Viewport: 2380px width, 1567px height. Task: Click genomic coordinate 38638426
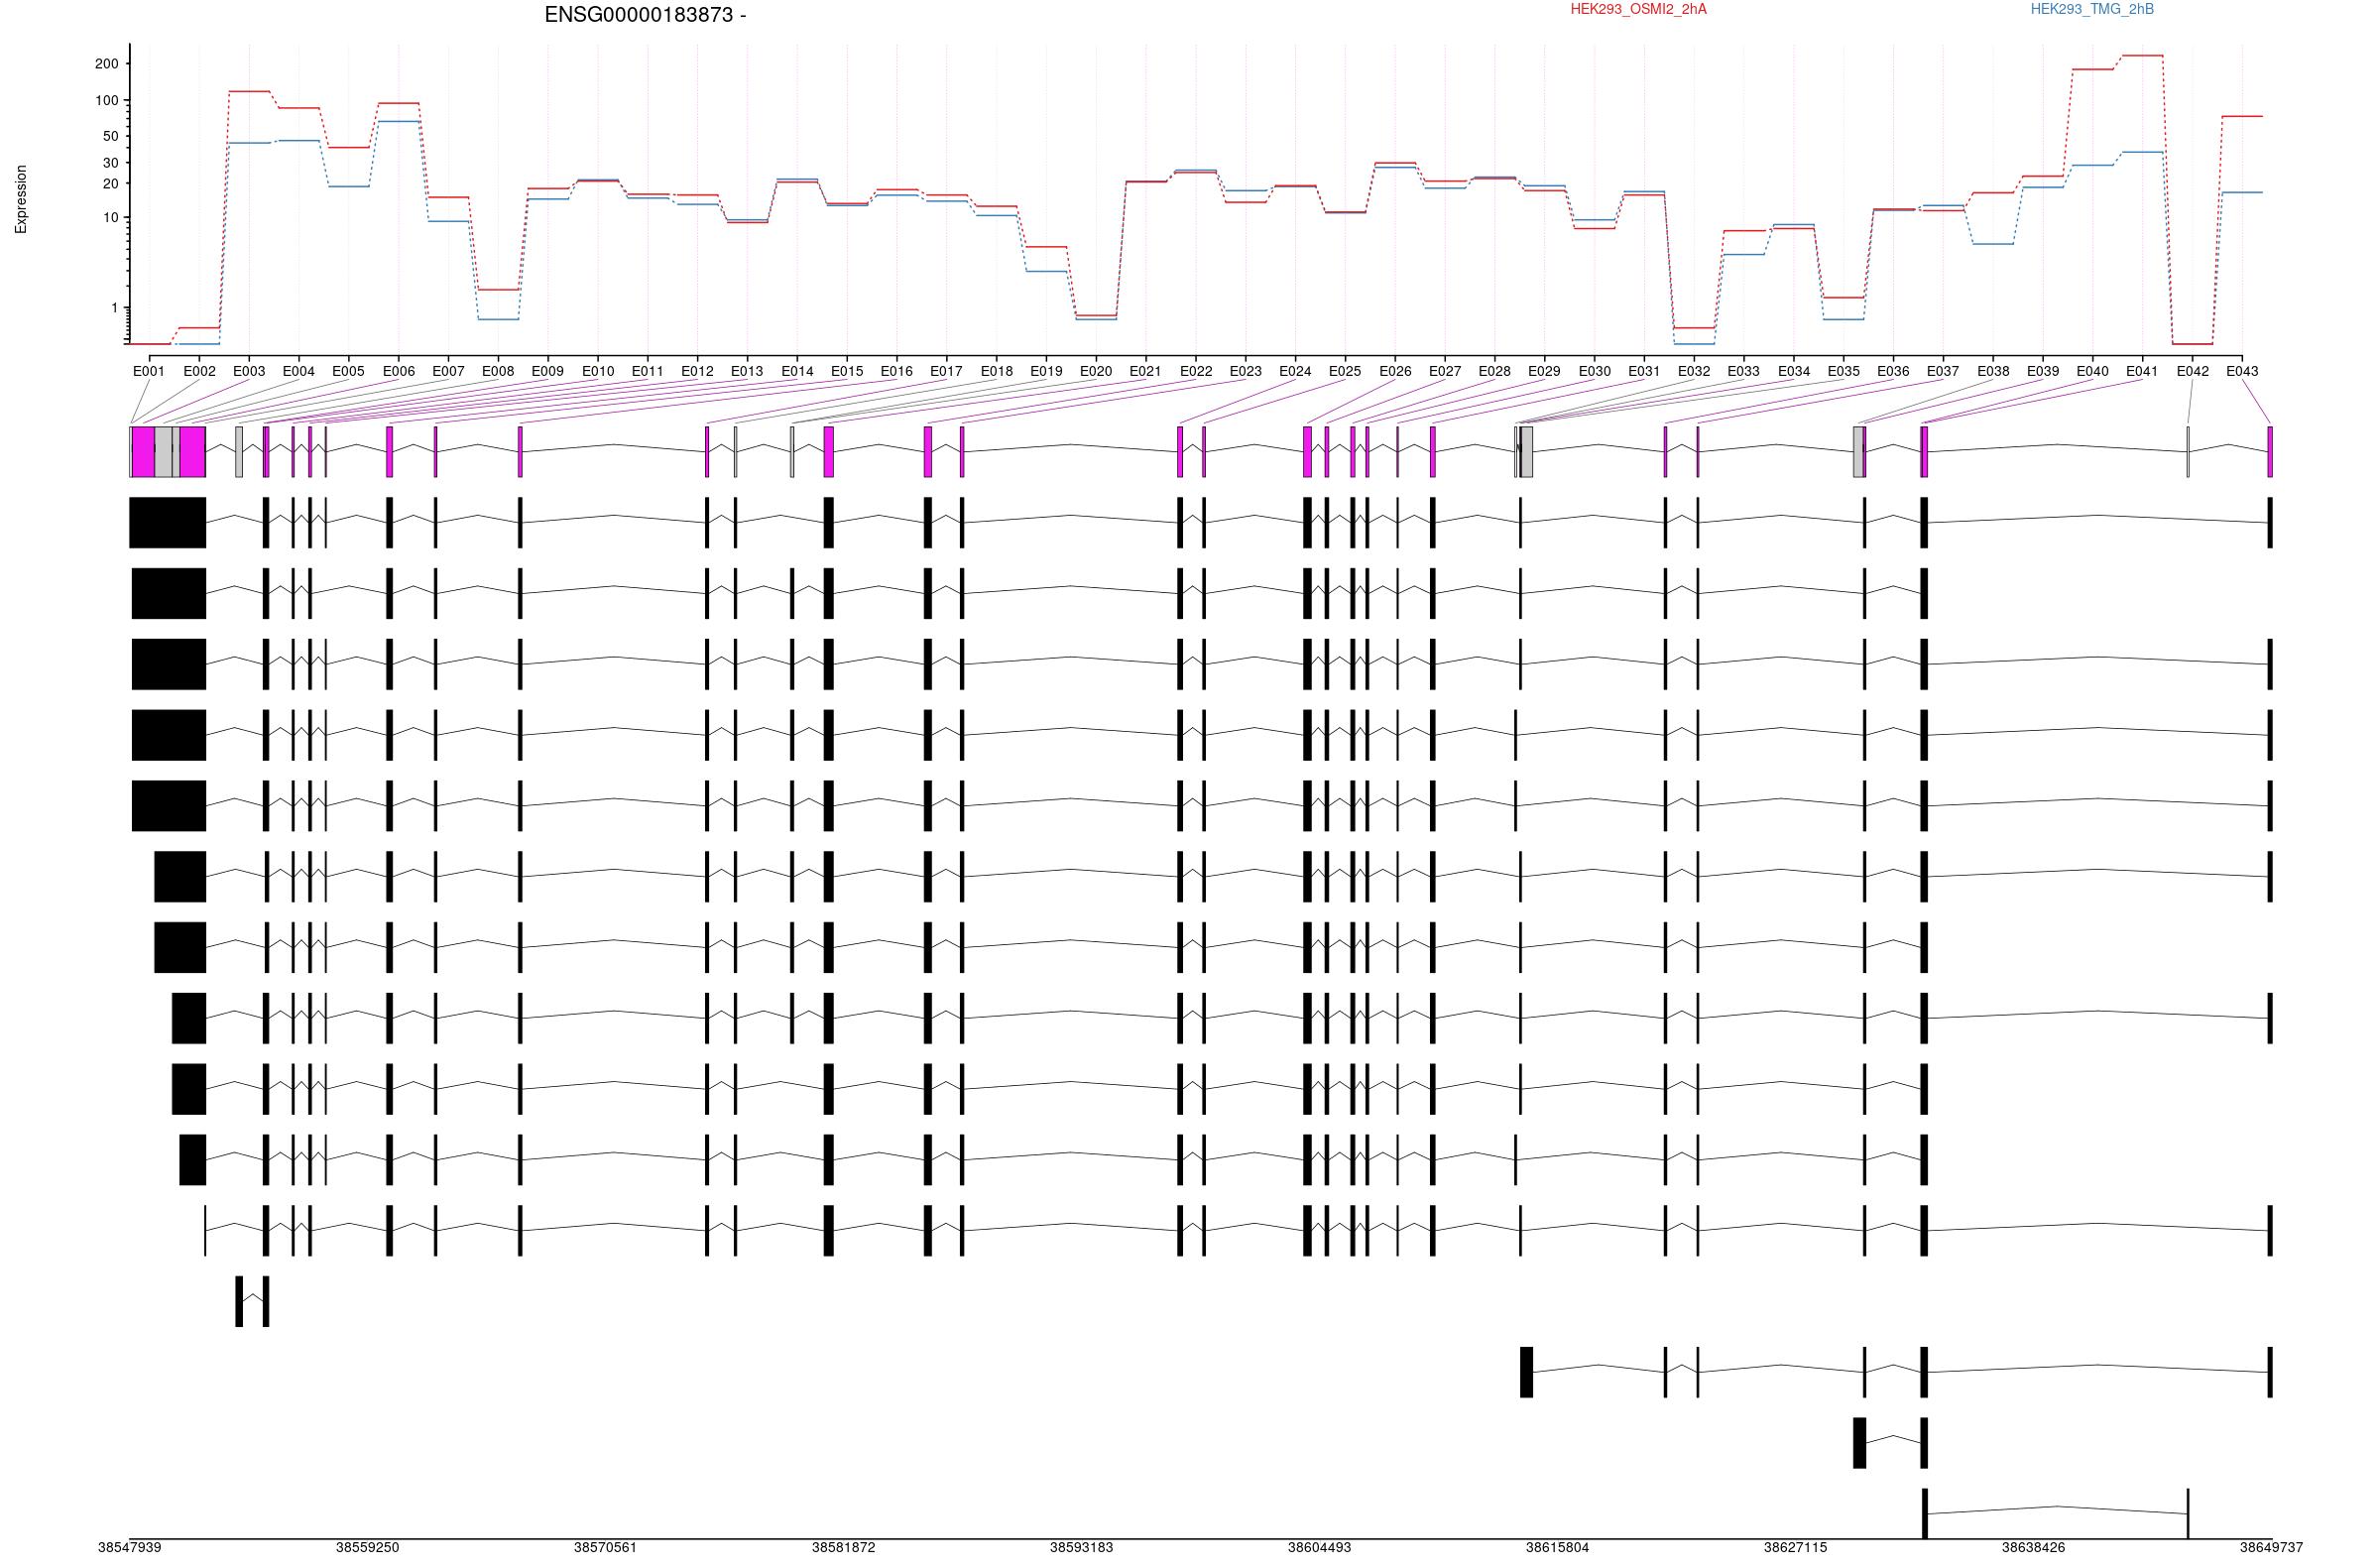click(x=2033, y=1548)
